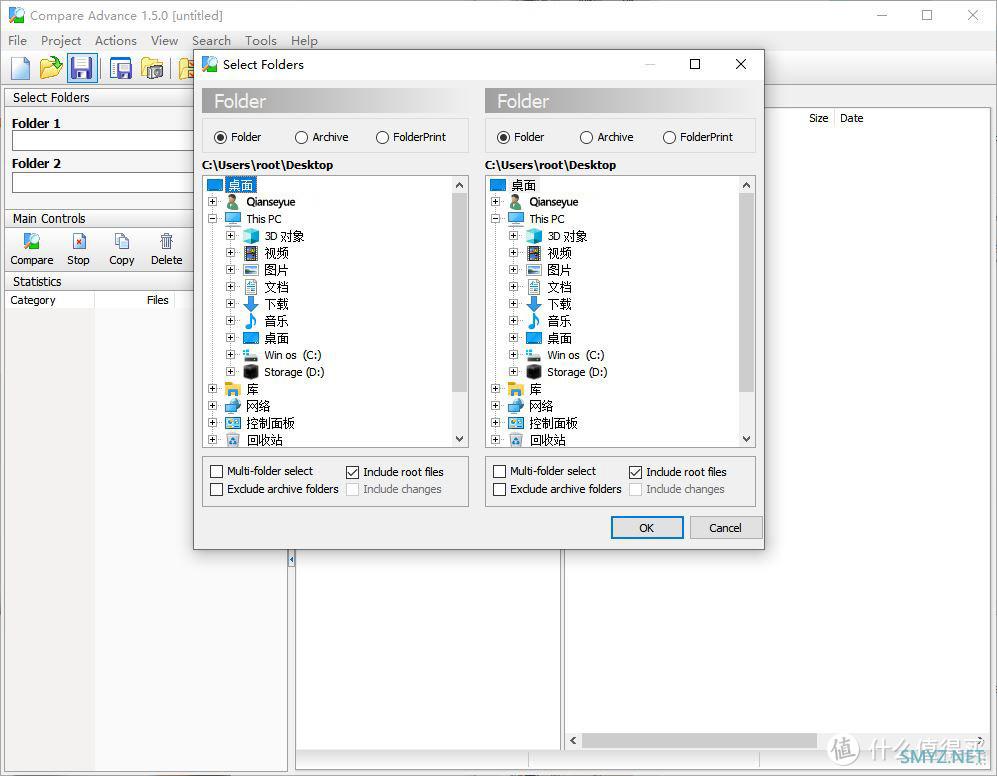Collapse This PC node in left tree
997x776 pixels.
point(212,219)
